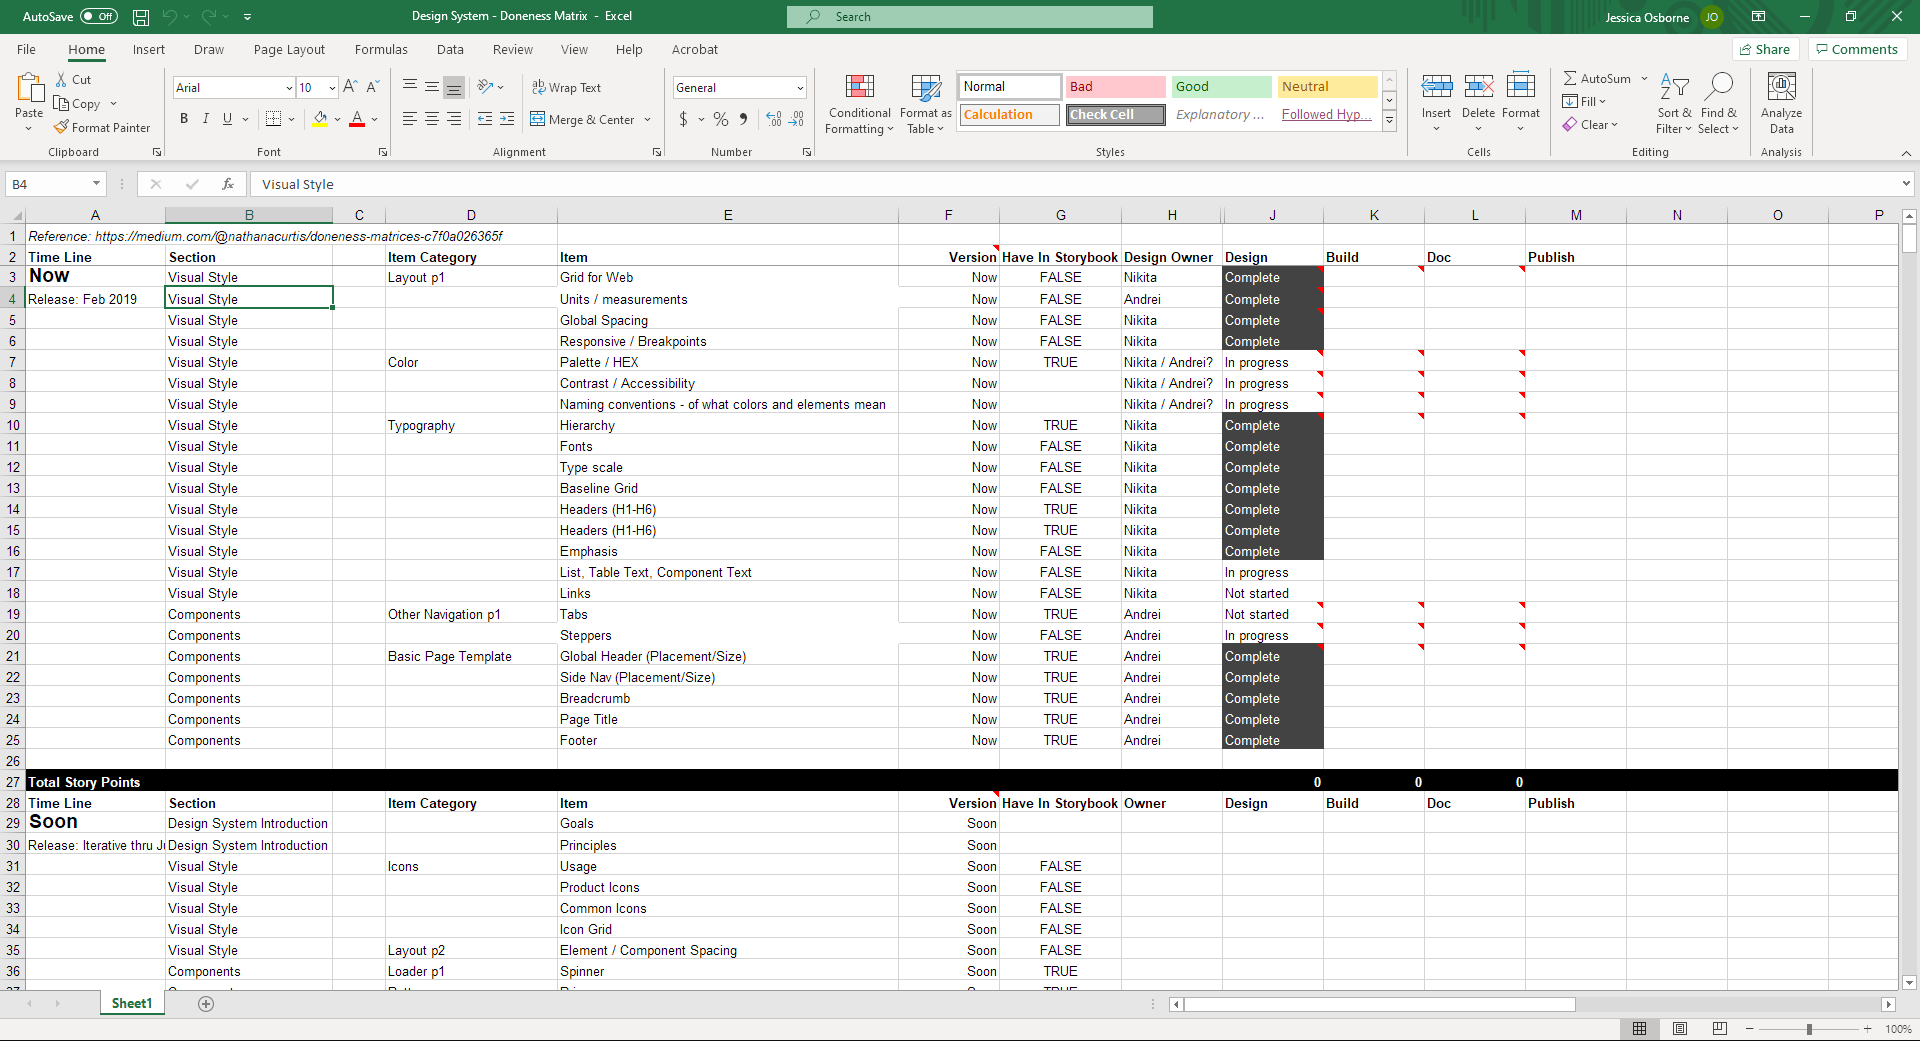The height and width of the screenshot is (1041, 1920).
Task: Select the Sheet1 tab
Action: click(132, 1004)
